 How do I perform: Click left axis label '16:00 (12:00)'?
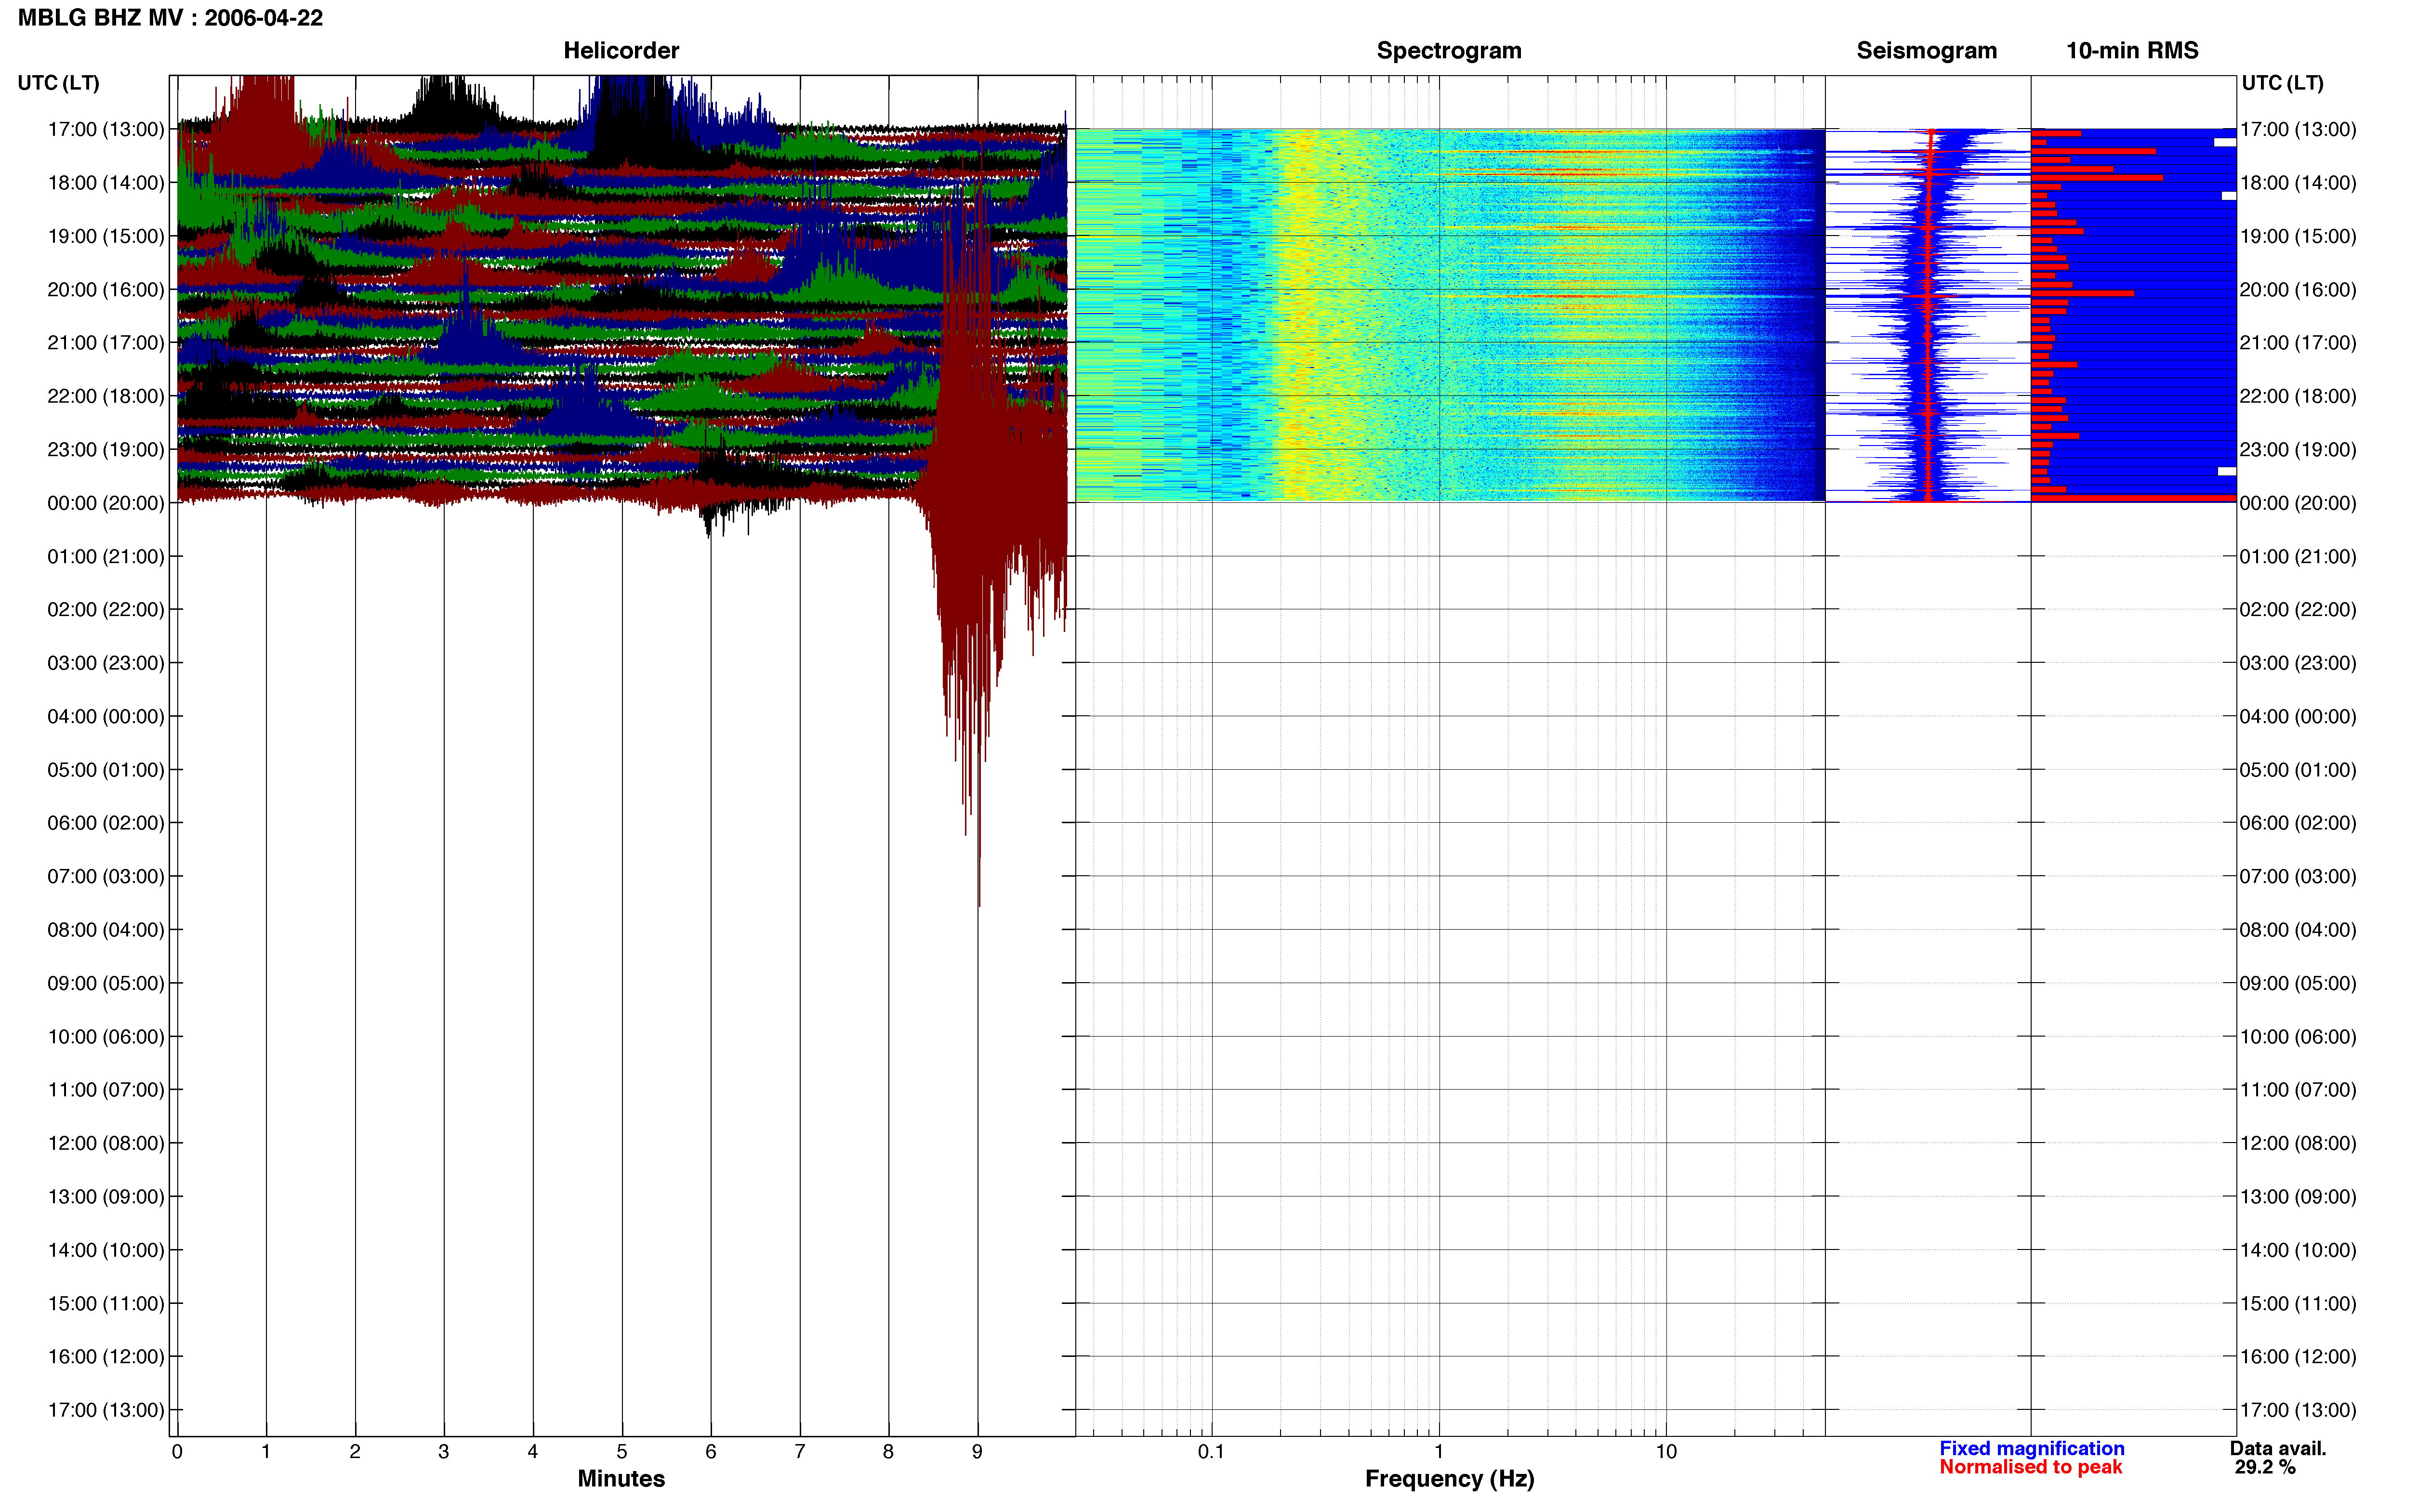[x=106, y=1357]
